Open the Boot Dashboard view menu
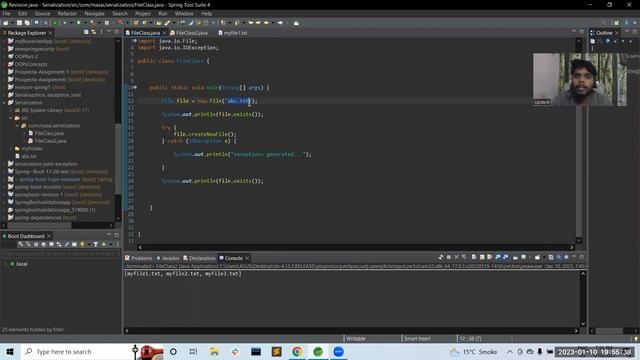The height and width of the screenshot is (360, 640). click(118, 244)
